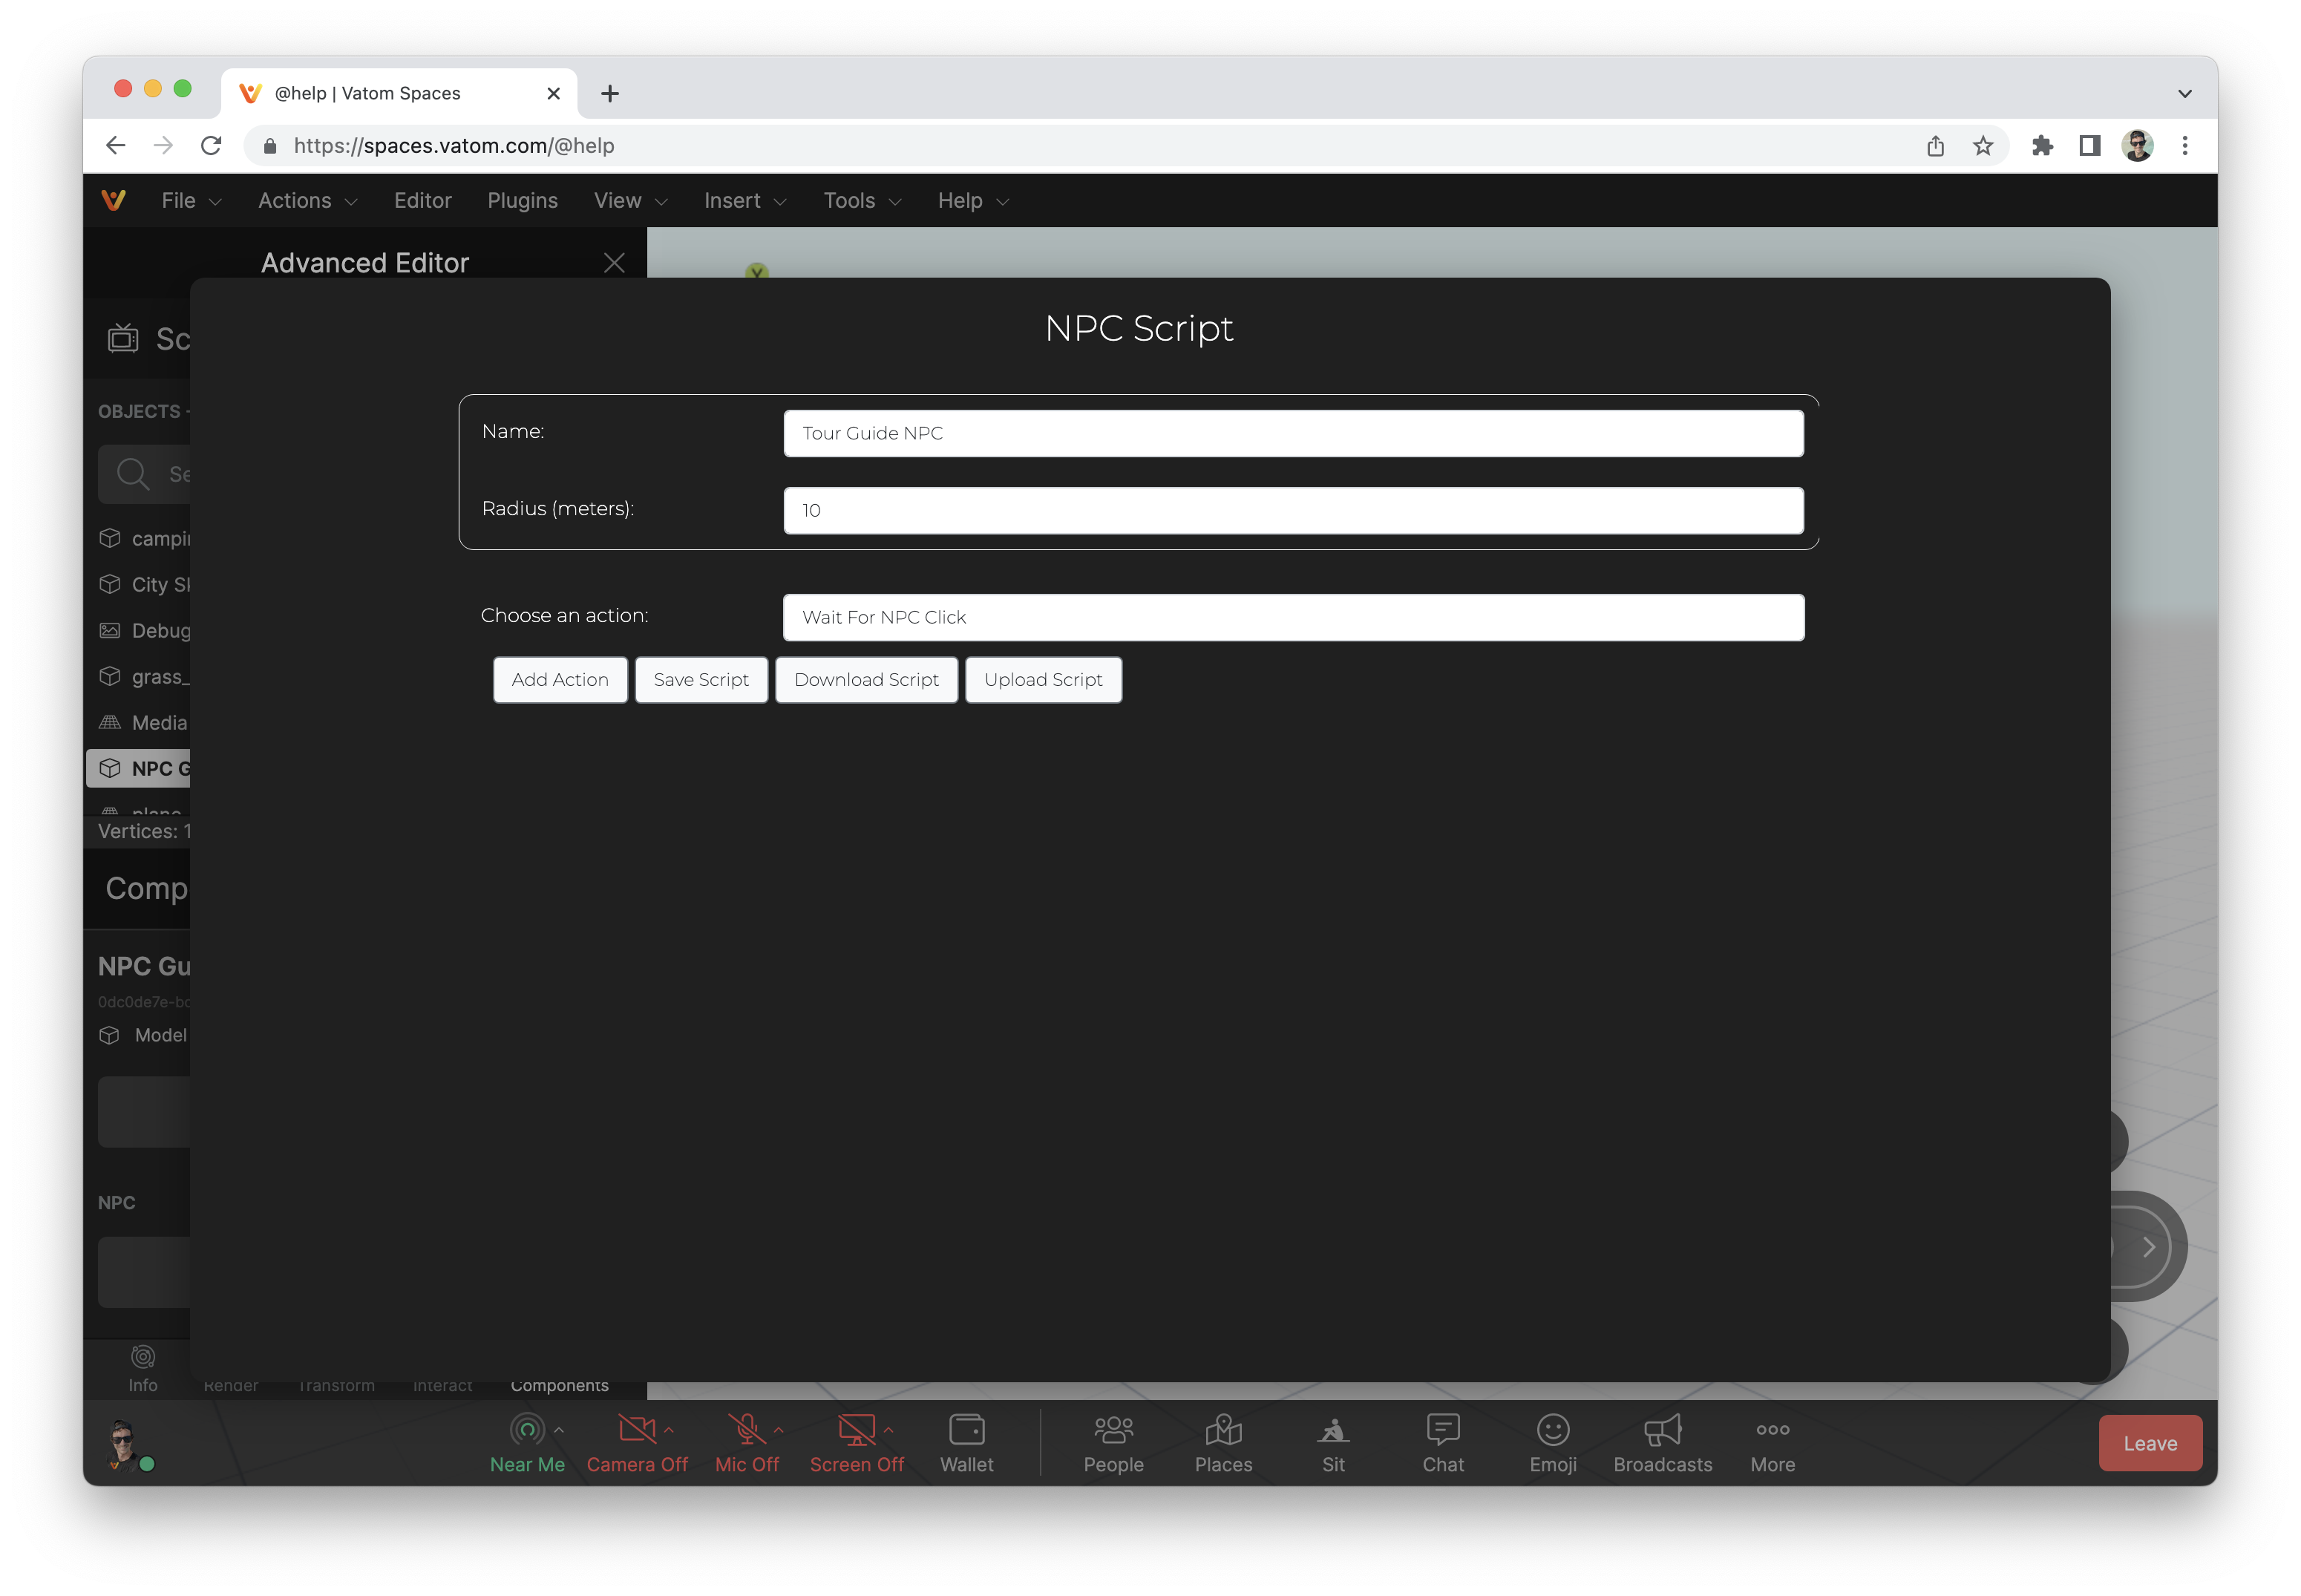Expand the Help dropdown menu
This screenshot has height=1596, width=2301.
click(972, 201)
